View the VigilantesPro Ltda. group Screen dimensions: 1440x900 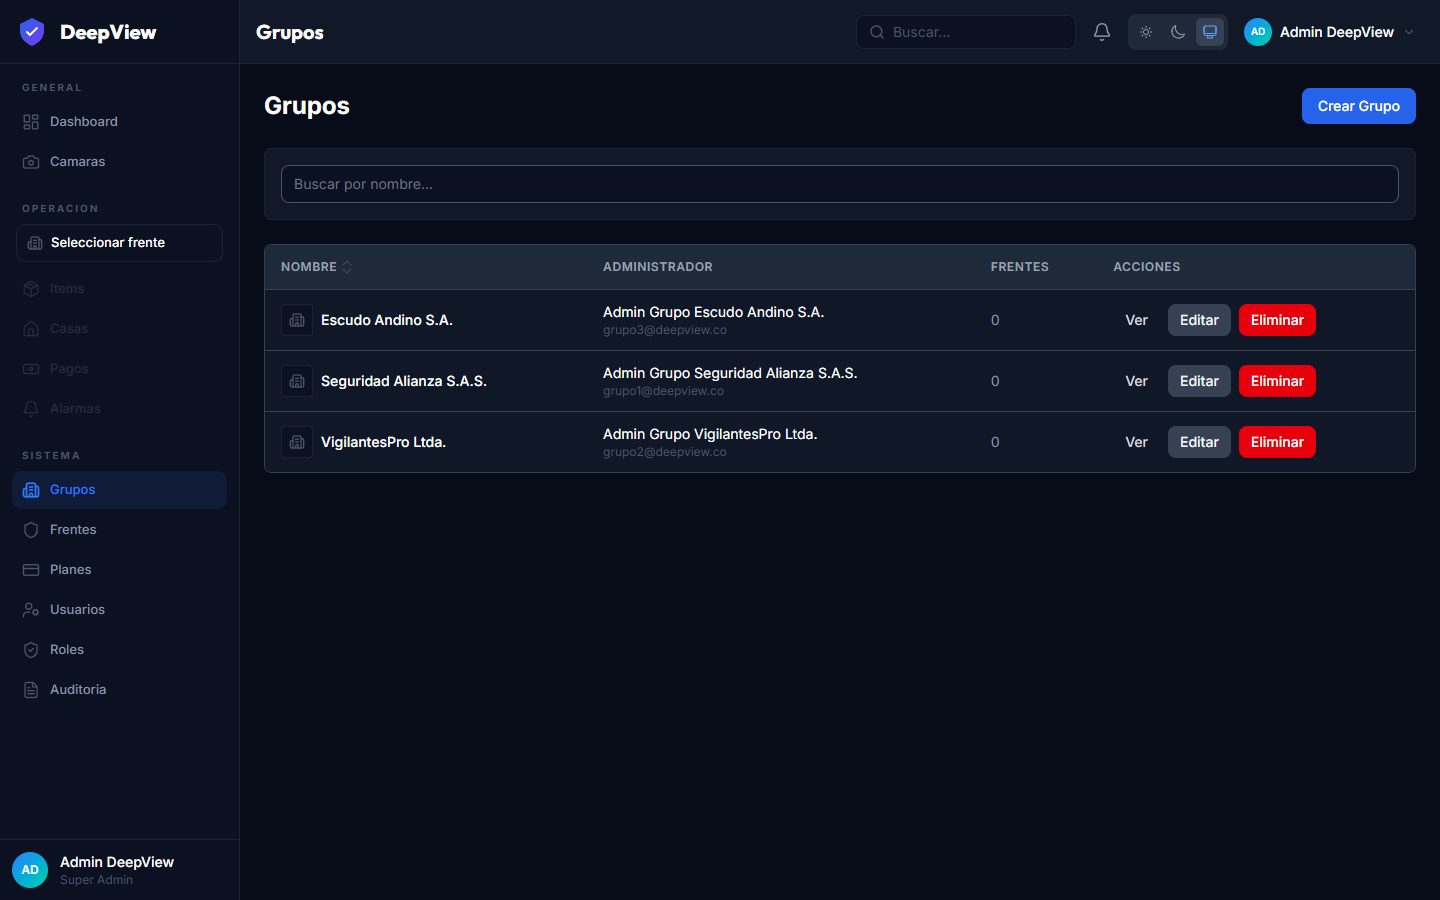click(1137, 442)
